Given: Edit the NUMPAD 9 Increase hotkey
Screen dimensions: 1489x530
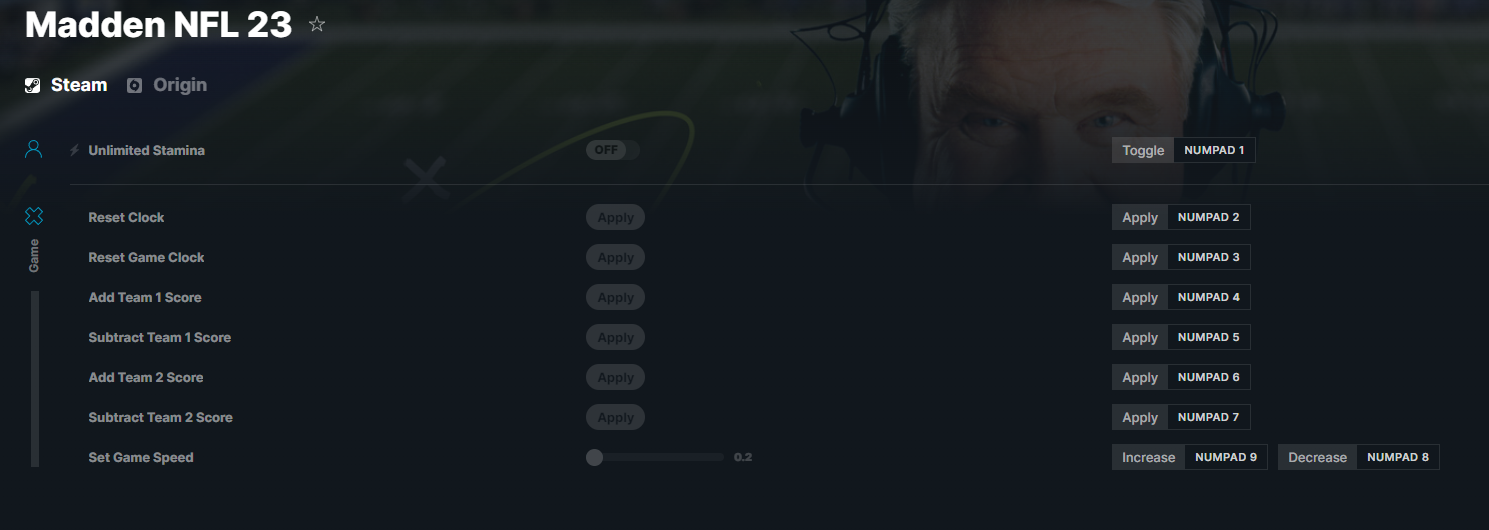Looking at the screenshot, I should 1226,457.
